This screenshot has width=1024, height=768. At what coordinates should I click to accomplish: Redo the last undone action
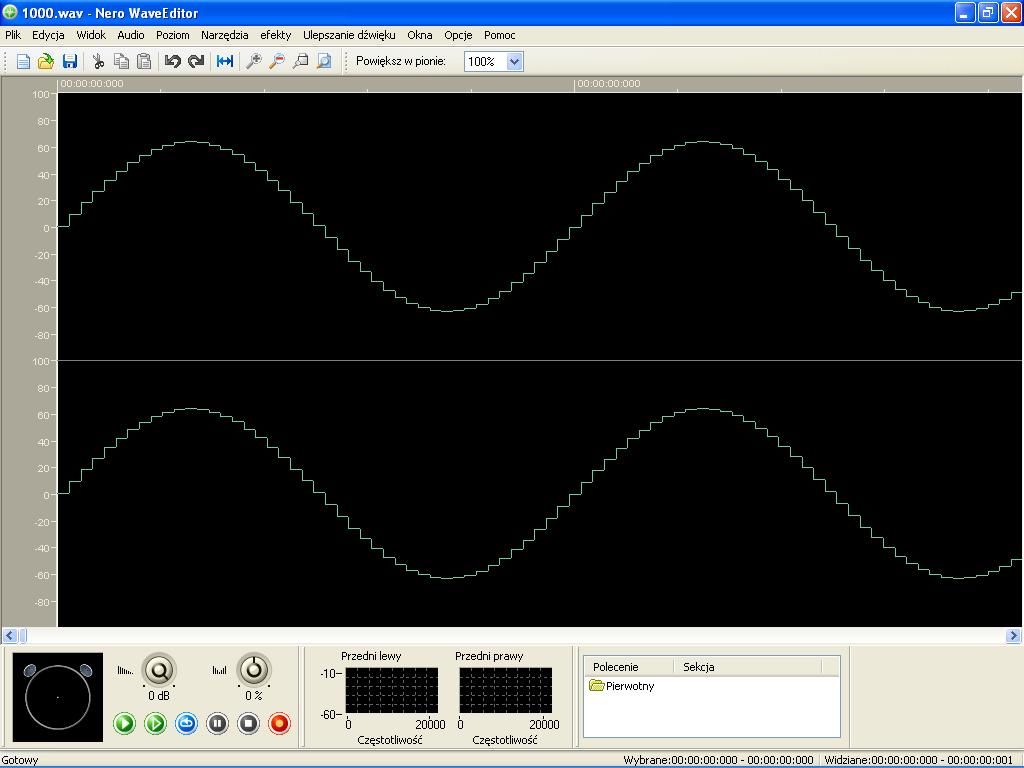tap(196, 61)
